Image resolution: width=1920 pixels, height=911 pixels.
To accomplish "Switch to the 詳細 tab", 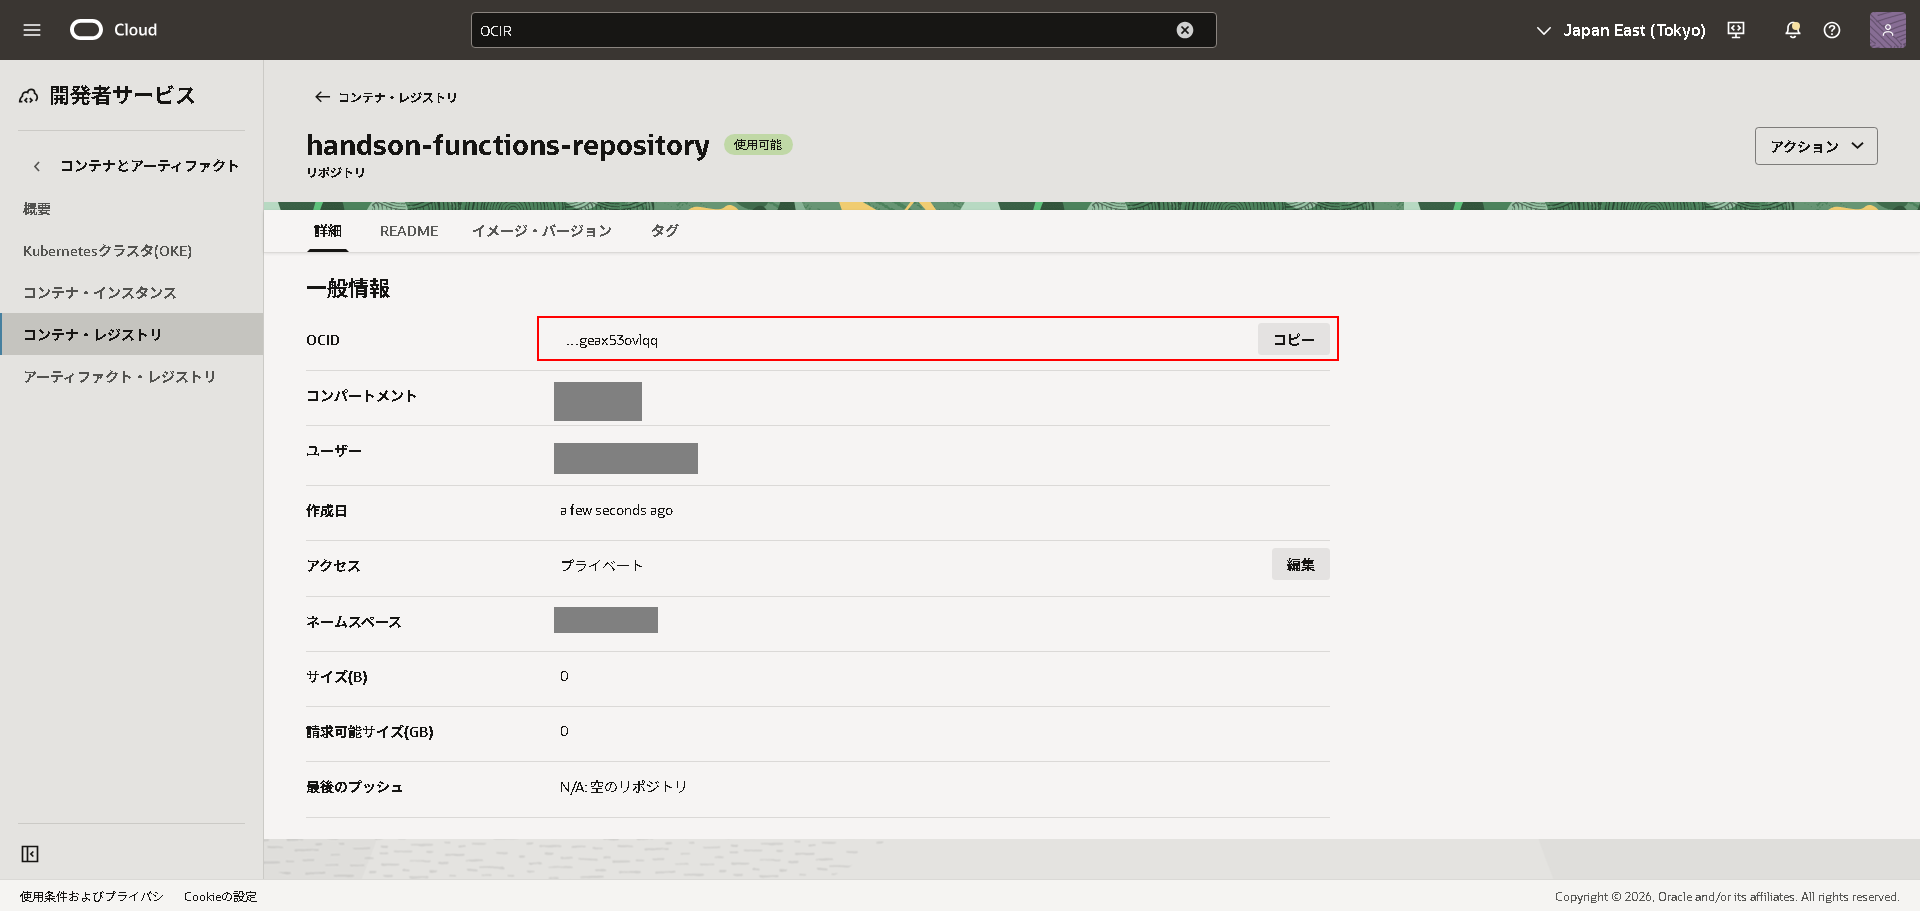I will pyautogui.click(x=328, y=231).
